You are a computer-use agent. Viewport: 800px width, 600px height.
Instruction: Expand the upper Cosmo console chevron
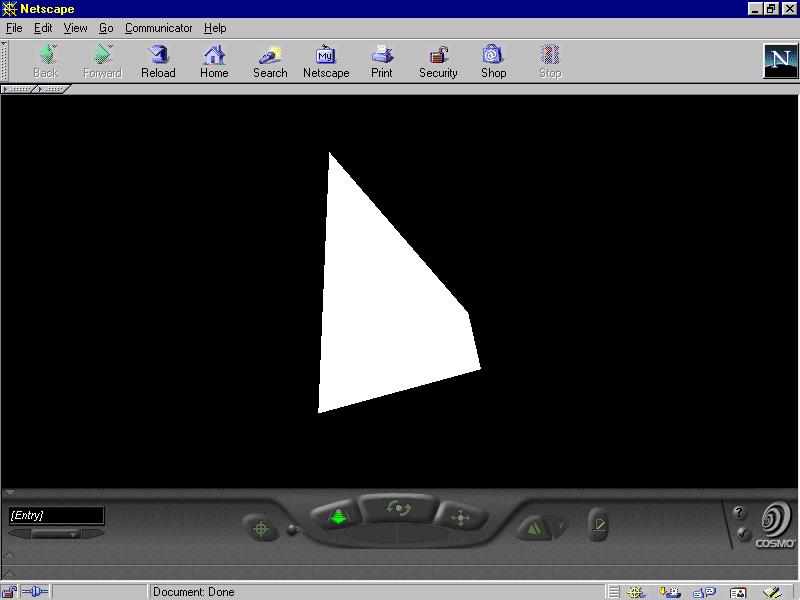pos(10,555)
